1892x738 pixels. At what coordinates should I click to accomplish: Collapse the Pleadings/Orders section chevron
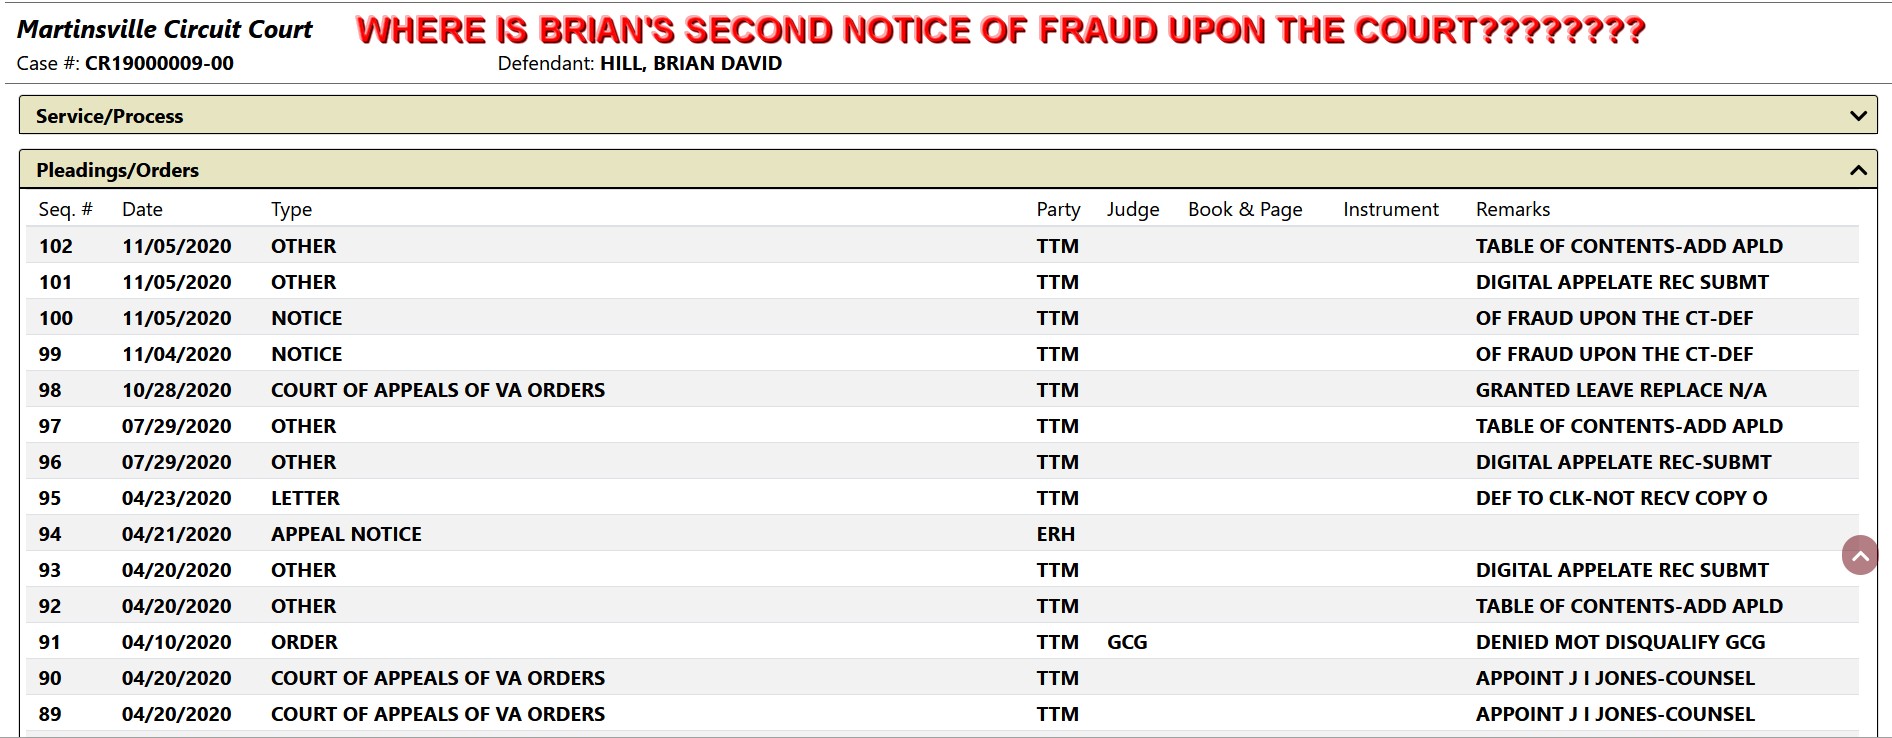[x=1858, y=170]
